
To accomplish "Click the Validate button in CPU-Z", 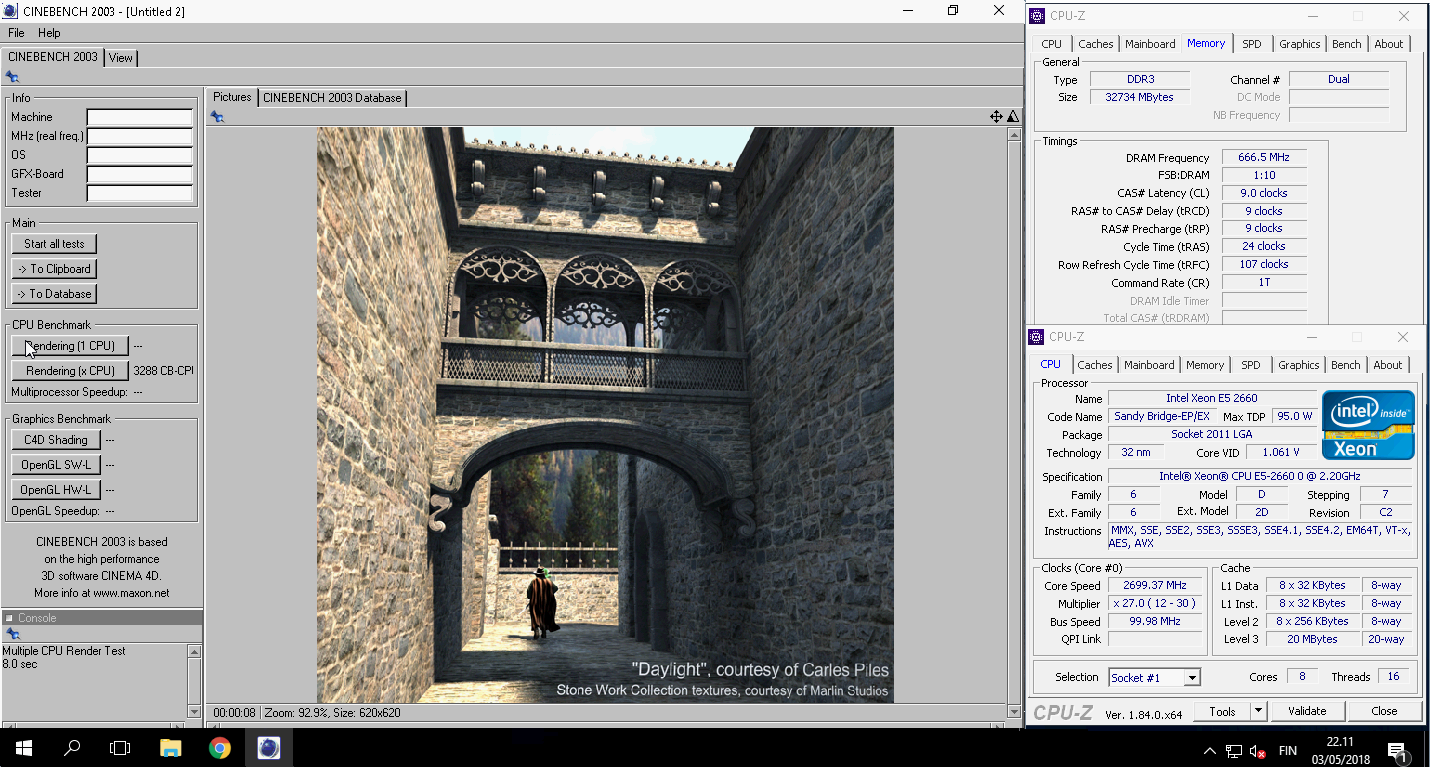I will 1307,711.
